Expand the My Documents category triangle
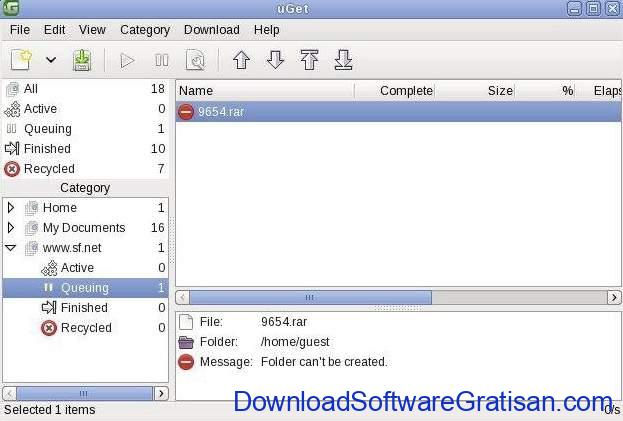This screenshot has height=421, width=623. (11, 228)
